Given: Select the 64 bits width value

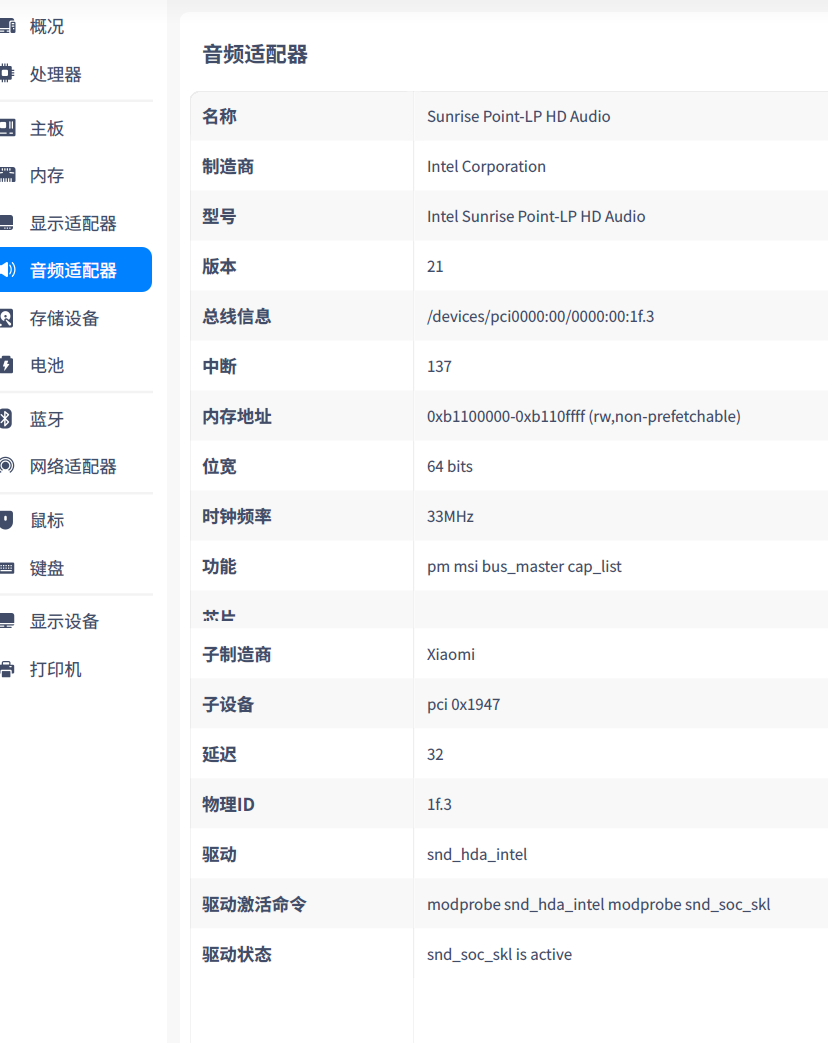Looking at the screenshot, I should click(450, 466).
